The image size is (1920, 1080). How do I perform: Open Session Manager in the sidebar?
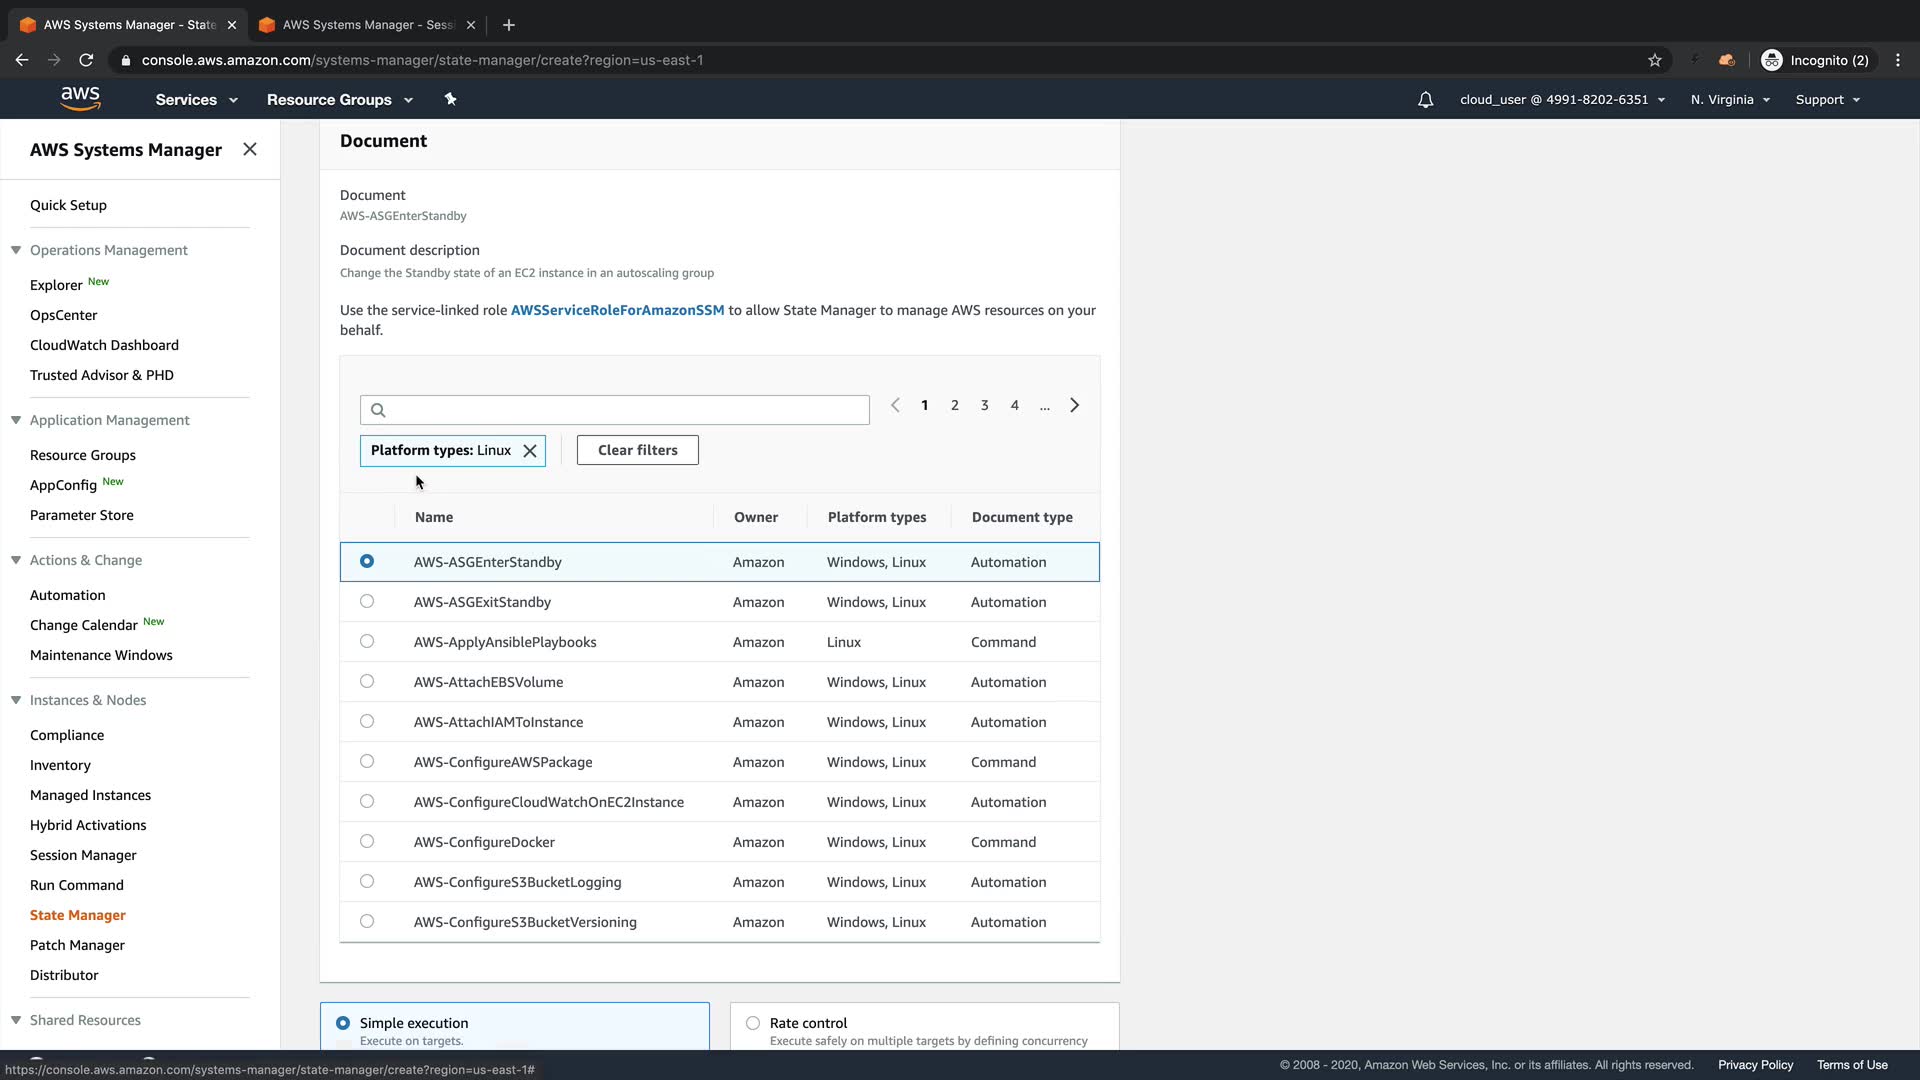(x=83, y=855)
